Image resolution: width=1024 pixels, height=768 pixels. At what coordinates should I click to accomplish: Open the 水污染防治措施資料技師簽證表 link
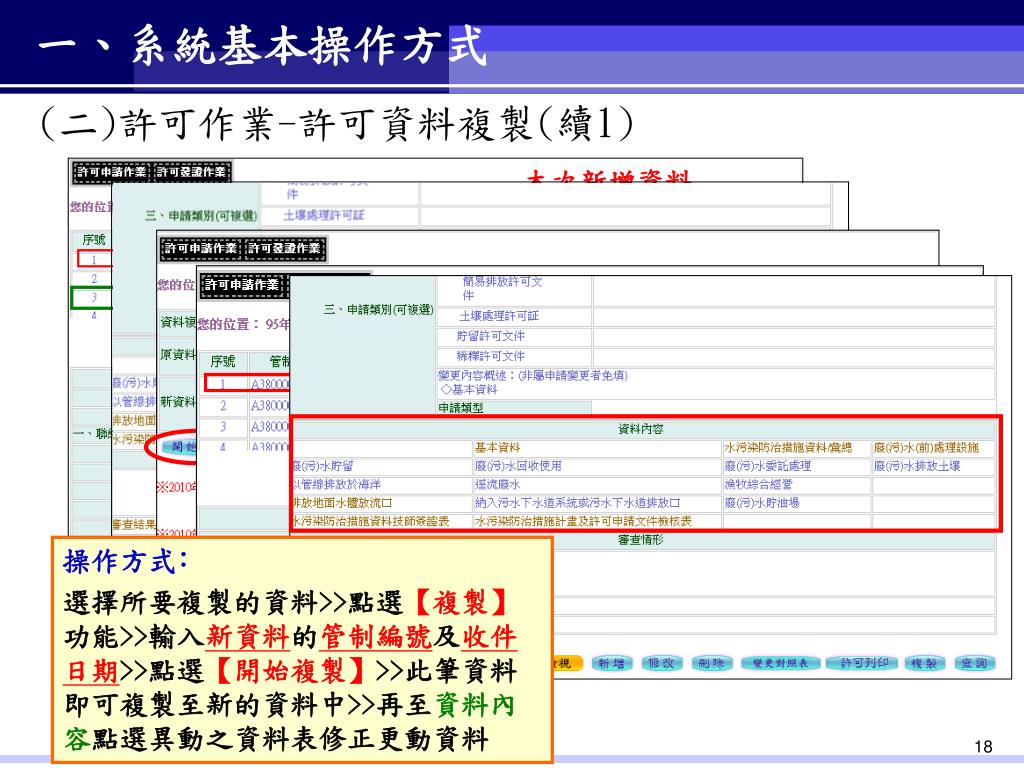pyautogui.click(x=371, y=520)
